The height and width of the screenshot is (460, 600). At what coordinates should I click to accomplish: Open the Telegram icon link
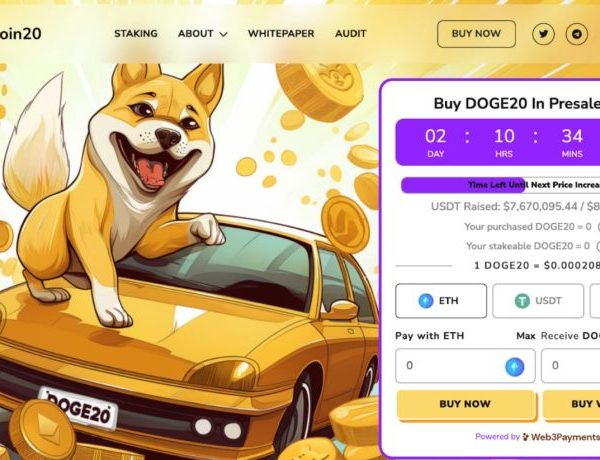point(577,34)
